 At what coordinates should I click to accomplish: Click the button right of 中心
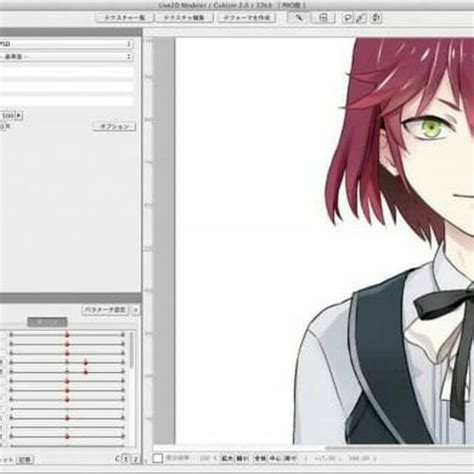291,459
